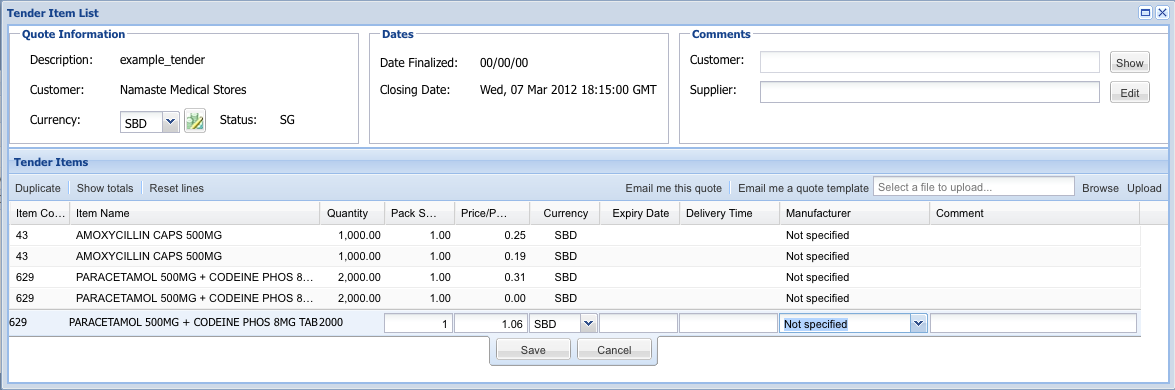
Task: Sort by Pack Size column header
Action: 420,213
